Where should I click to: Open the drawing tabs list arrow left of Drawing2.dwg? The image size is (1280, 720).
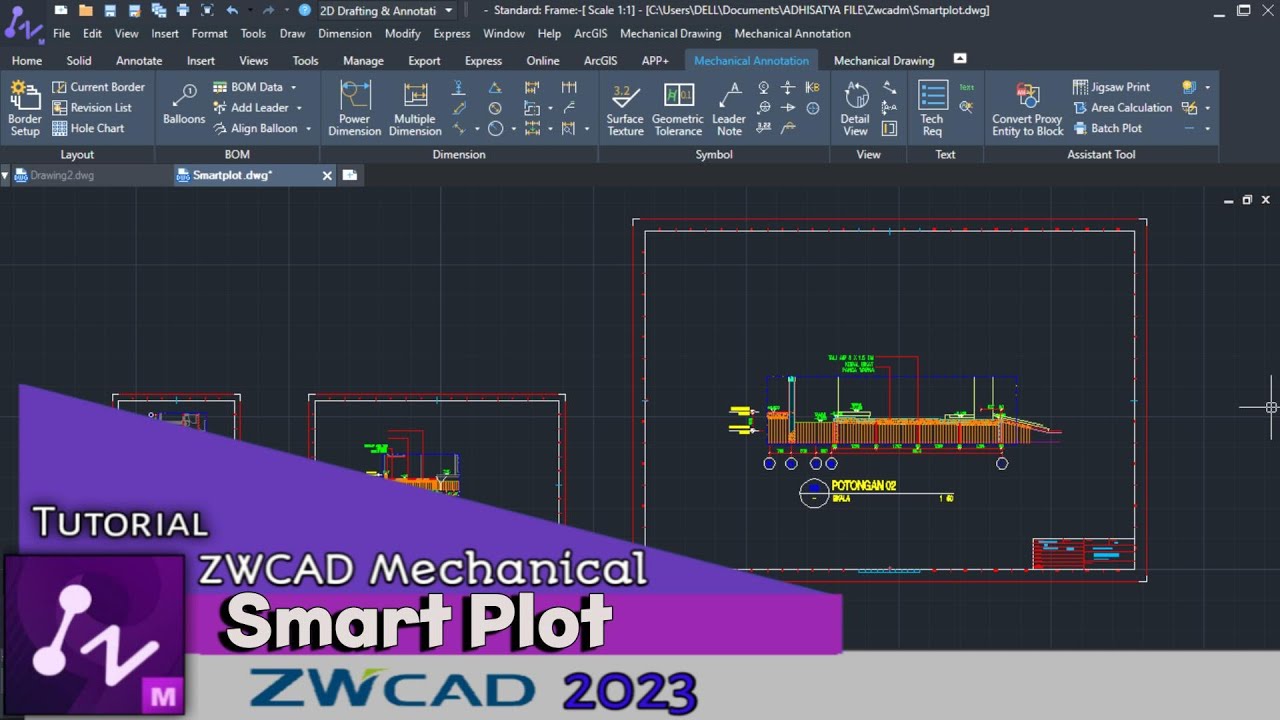pyautogui.click(x=5, y=175)
